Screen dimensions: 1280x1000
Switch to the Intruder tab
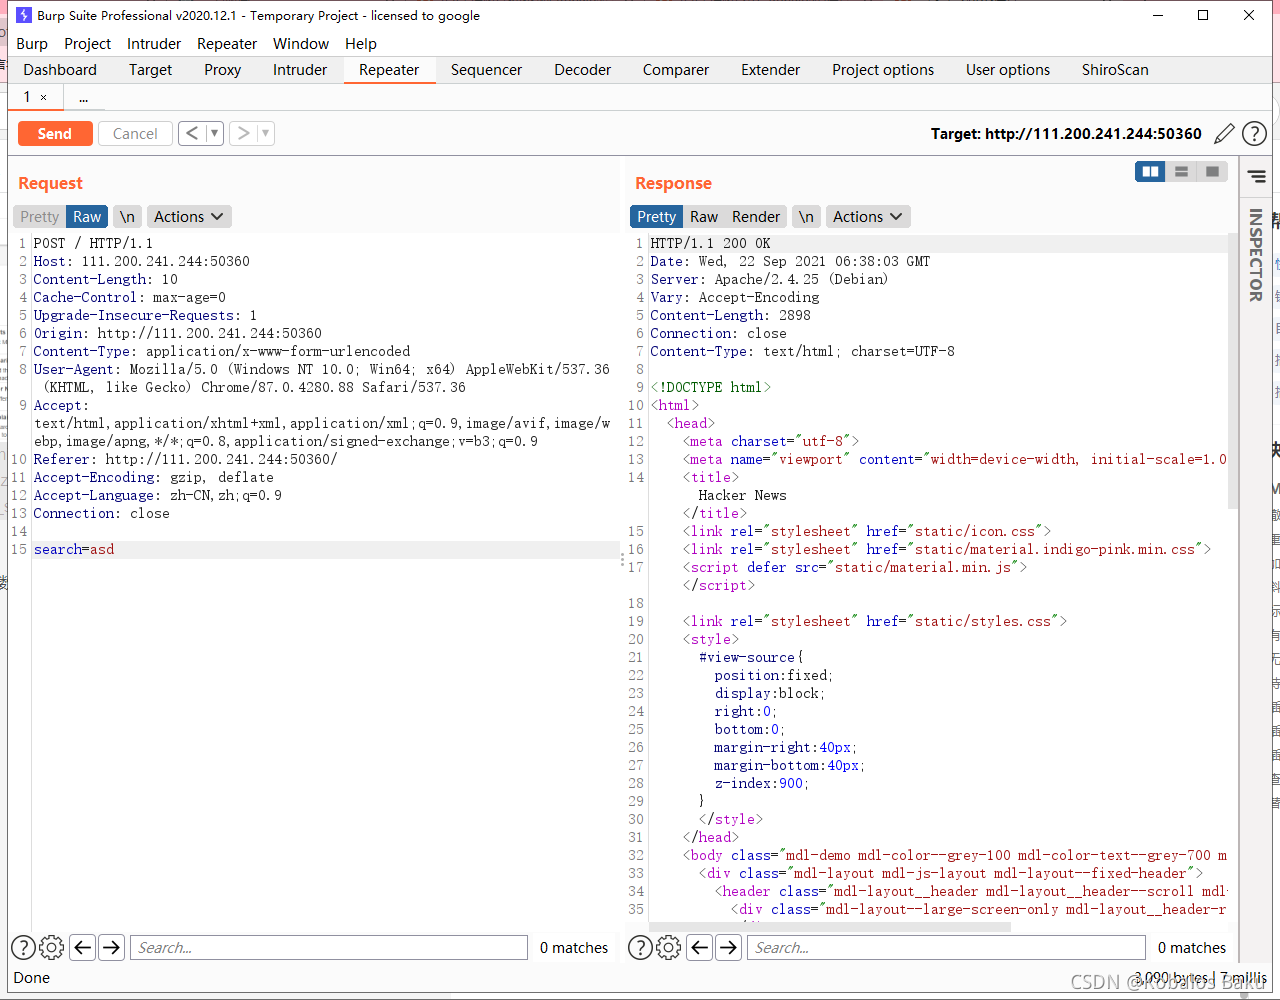click(300, 70)
